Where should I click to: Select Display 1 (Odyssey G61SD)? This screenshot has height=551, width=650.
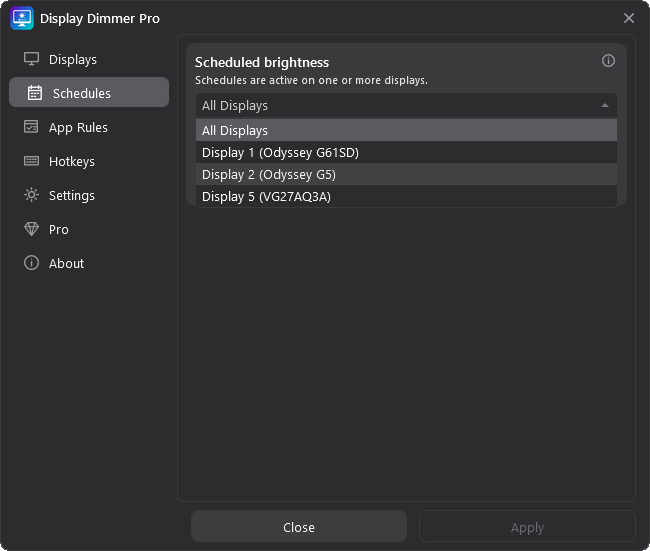tap(406, 152)
